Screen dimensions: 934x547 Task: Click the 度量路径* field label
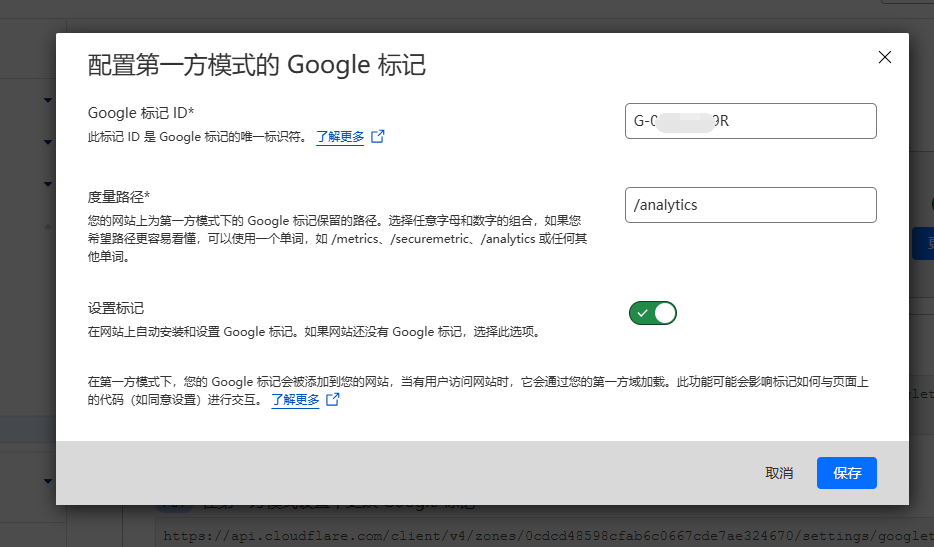point(119,197)
